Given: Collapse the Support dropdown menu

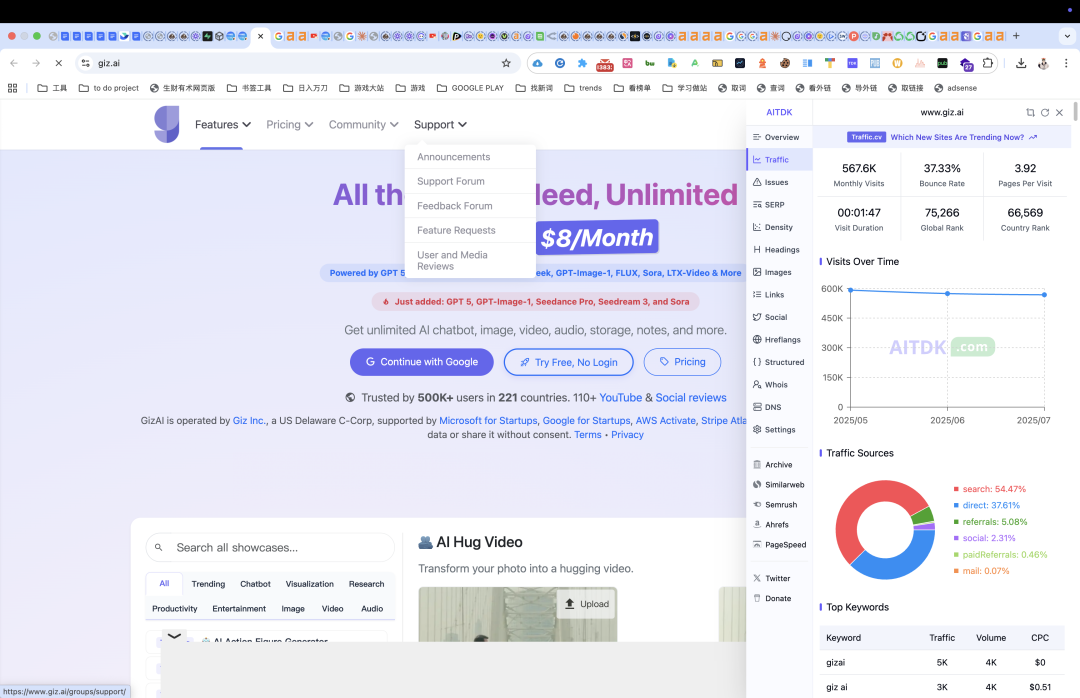Looking at the screenshot, I should pyautogui.click(x=440, y=125).
